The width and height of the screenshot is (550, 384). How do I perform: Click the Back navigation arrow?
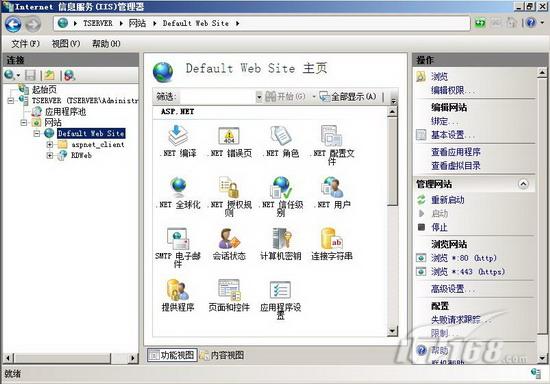coord(13,24)
